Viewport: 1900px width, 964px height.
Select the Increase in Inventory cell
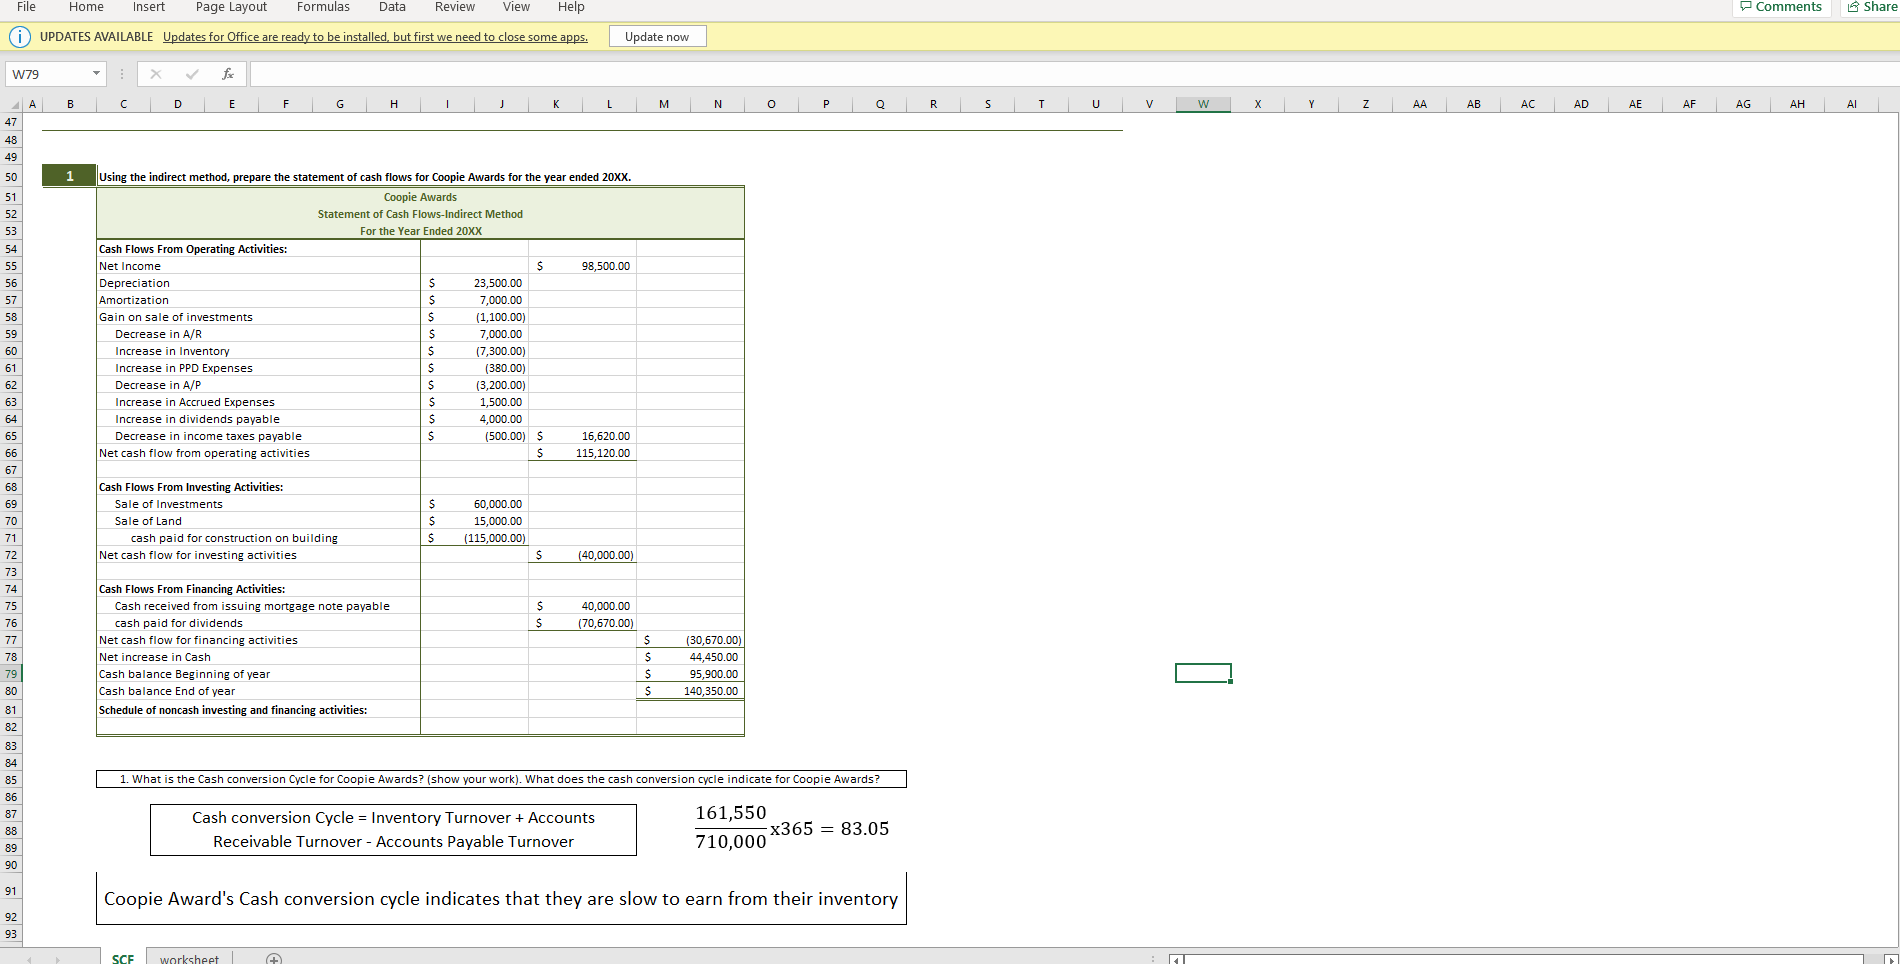tap(258, 351)
